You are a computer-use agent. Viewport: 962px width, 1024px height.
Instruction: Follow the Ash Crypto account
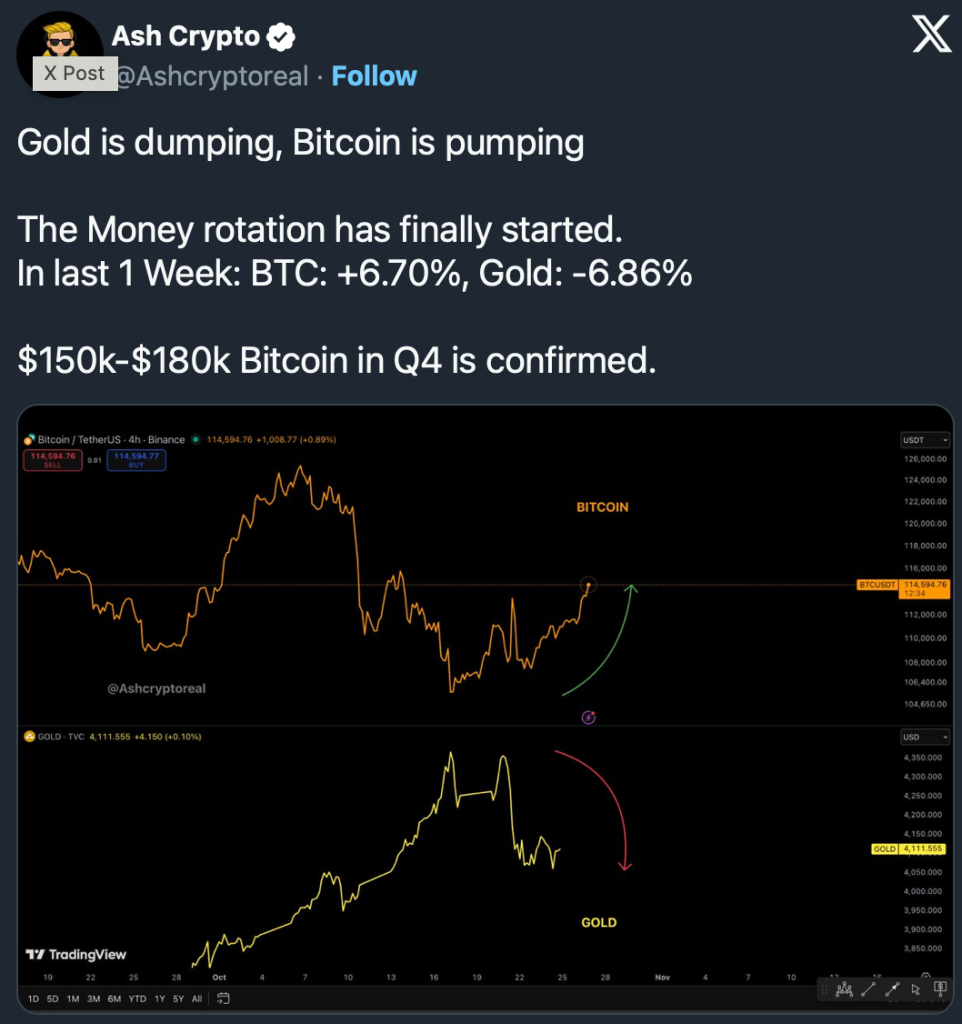pos(374,76)
